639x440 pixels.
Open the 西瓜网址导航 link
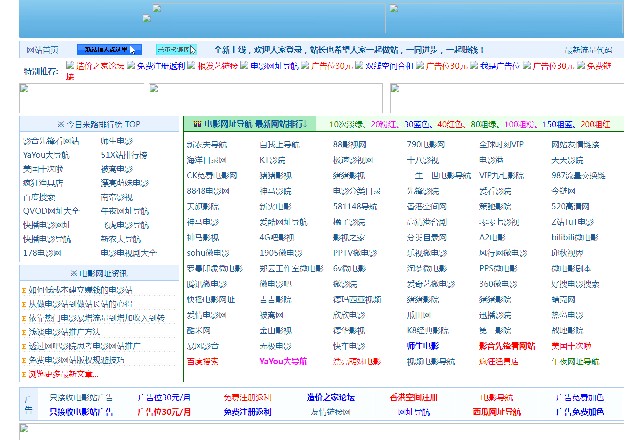click(x=496, y=412)
